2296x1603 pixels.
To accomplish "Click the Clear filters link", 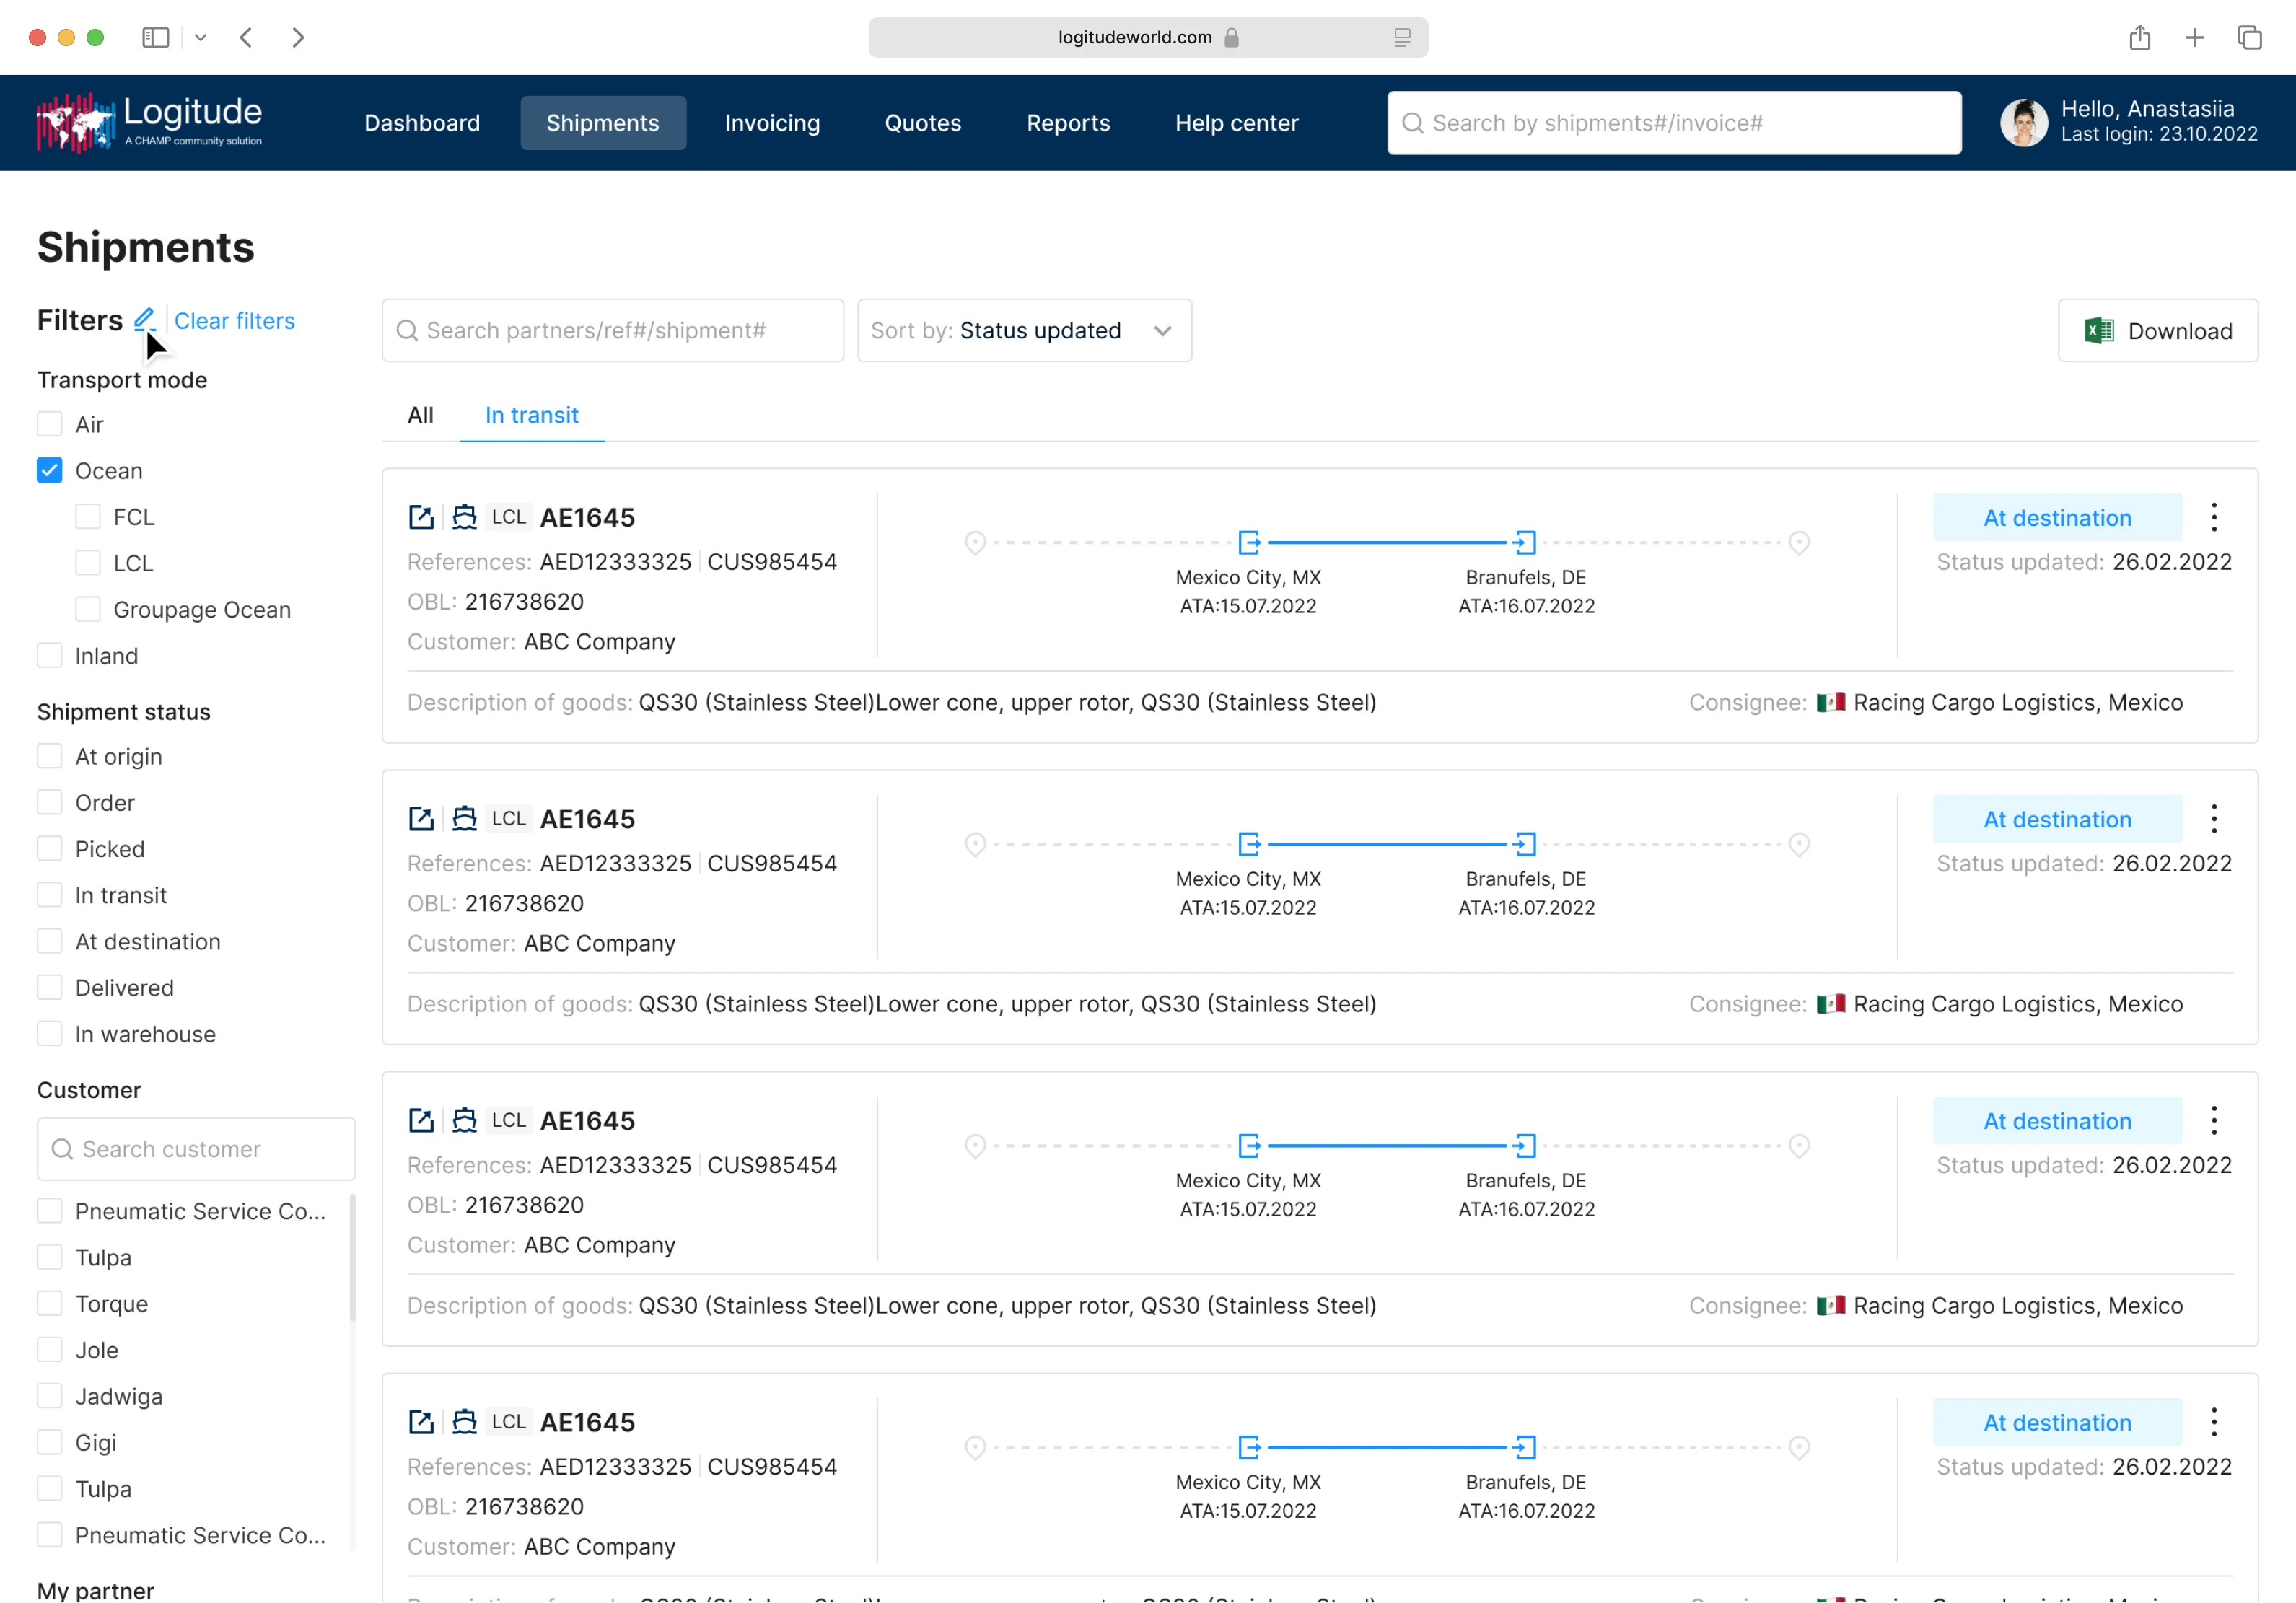I will pos(234,321).
